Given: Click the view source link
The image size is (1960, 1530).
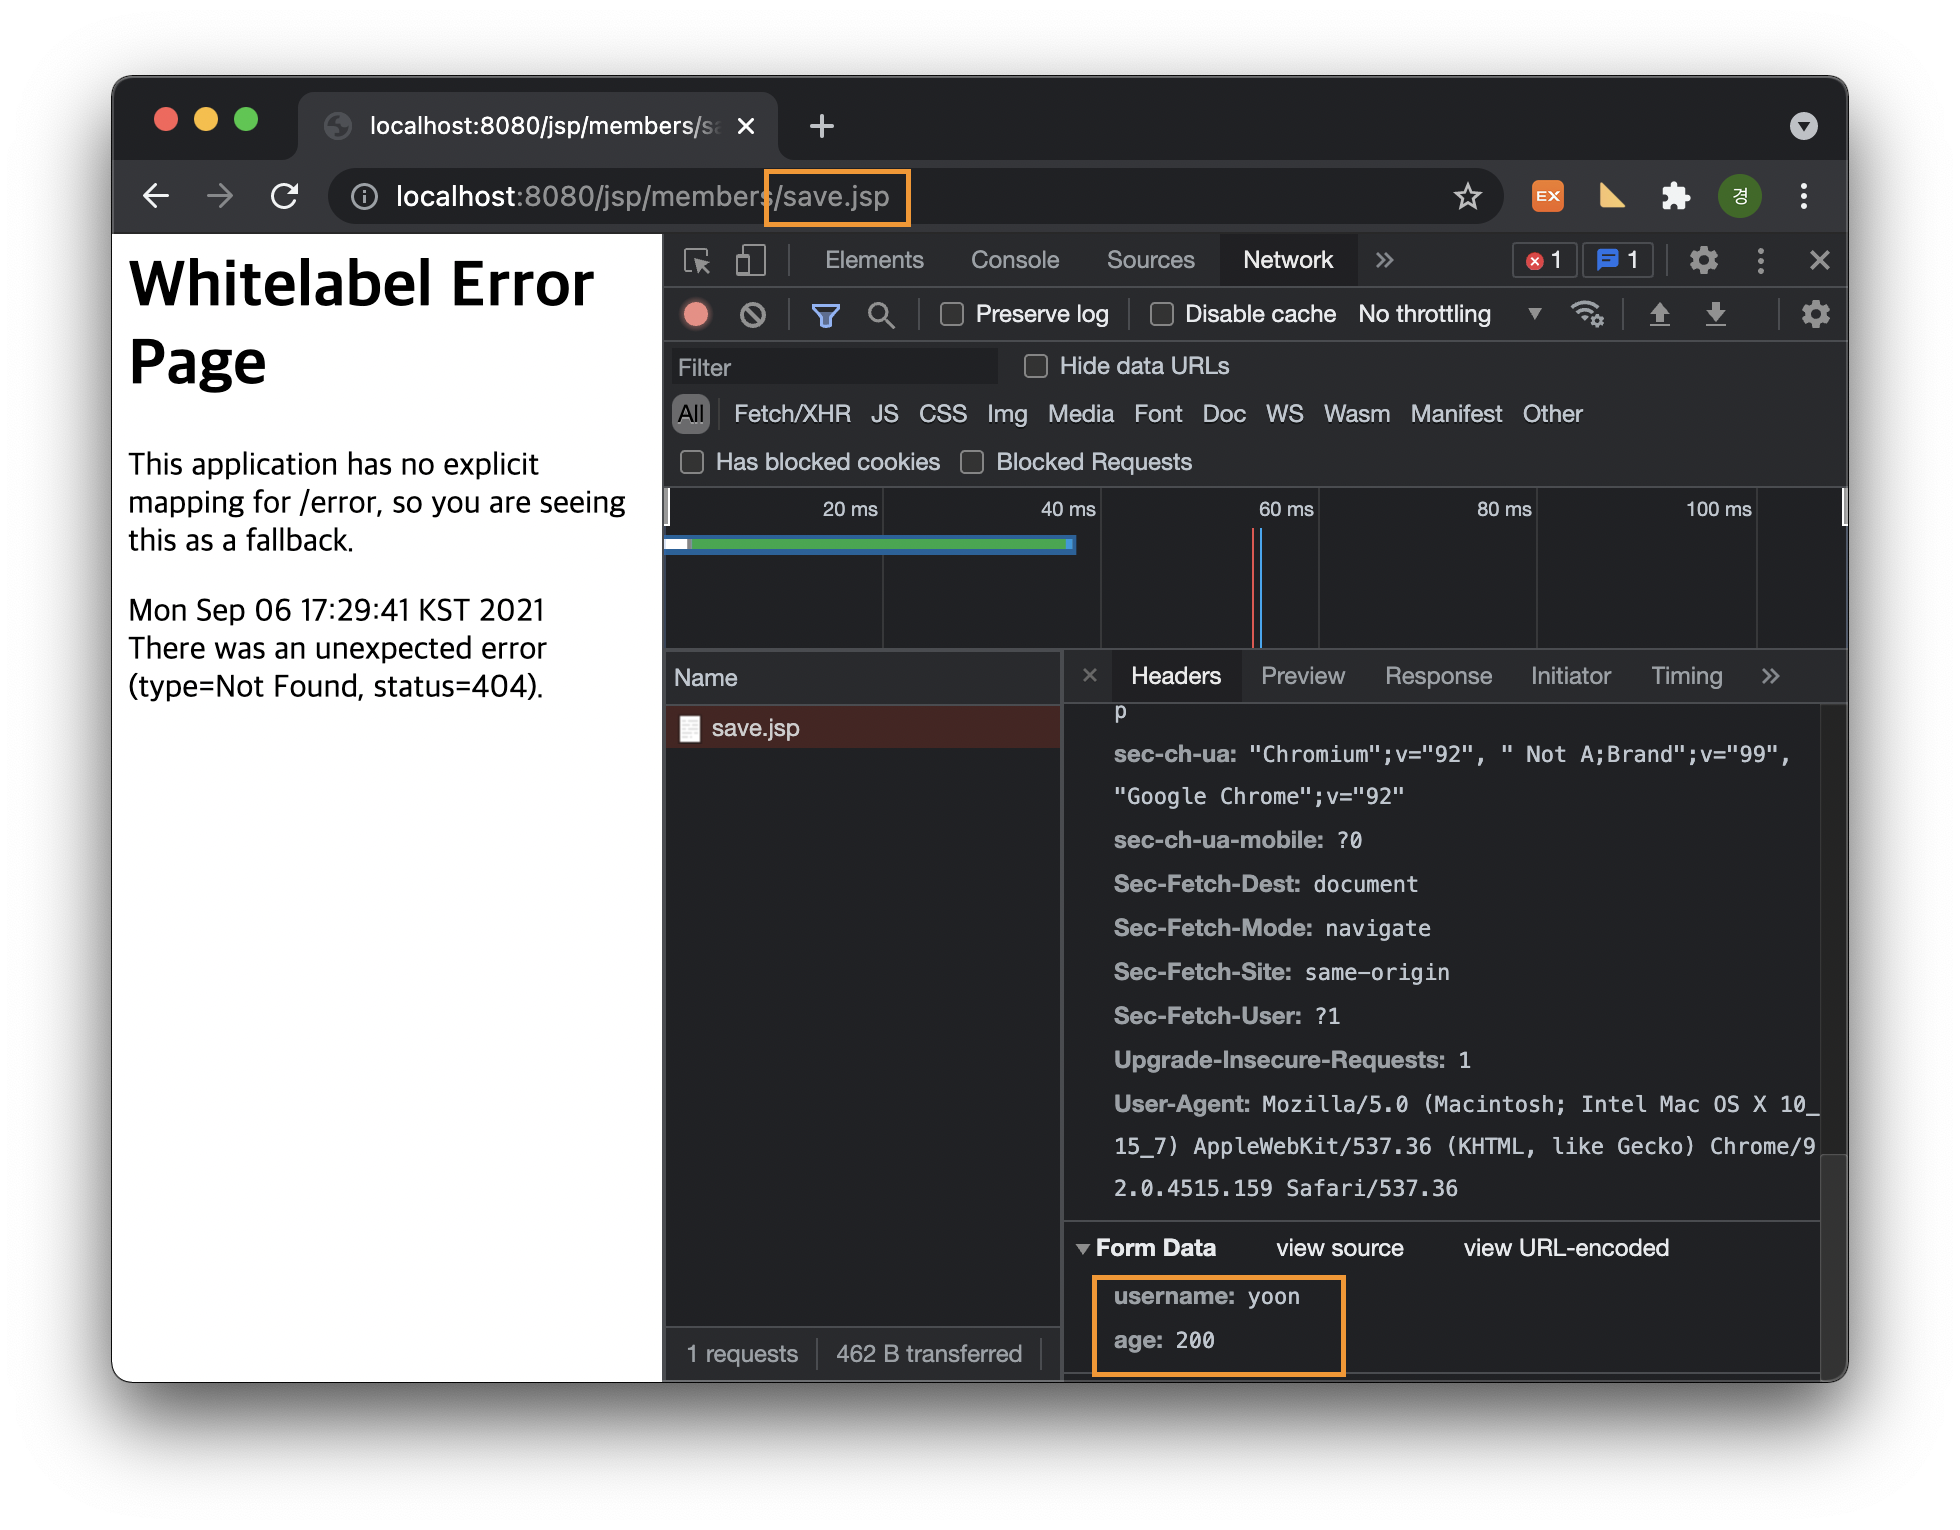Looking at the screenshot, I should 1339,1249.
